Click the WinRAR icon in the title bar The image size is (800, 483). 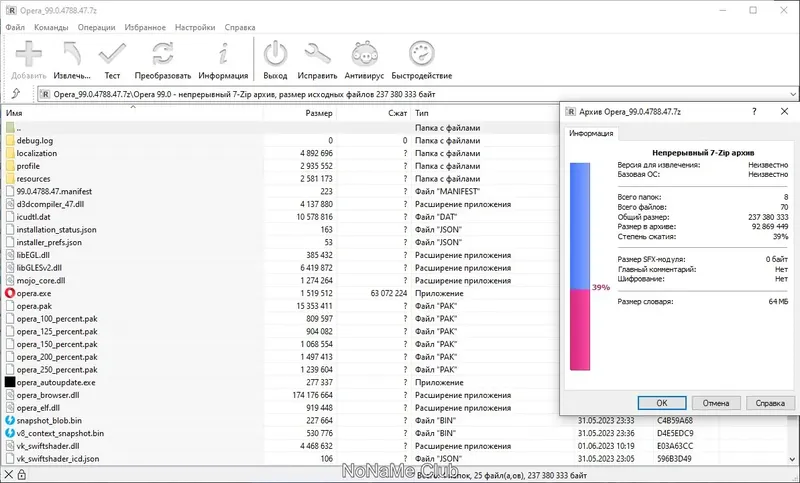(10, 10)
